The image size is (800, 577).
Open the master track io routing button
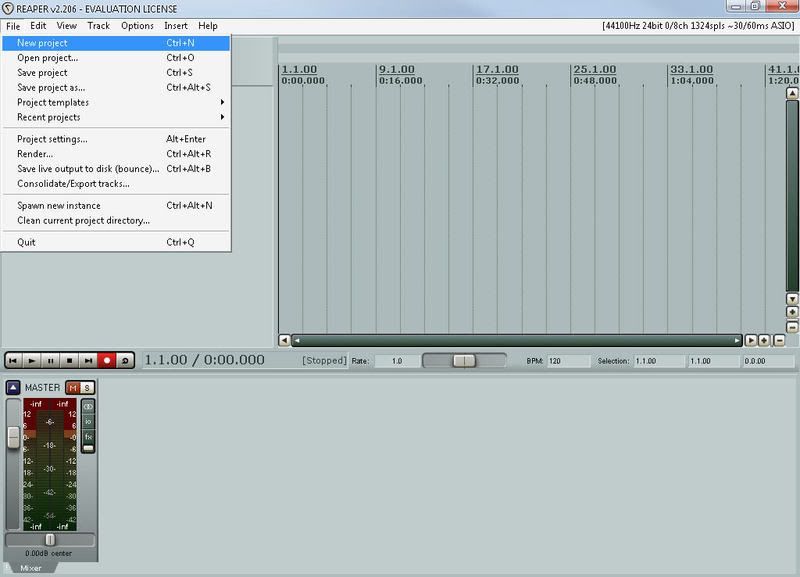[88, 421]
